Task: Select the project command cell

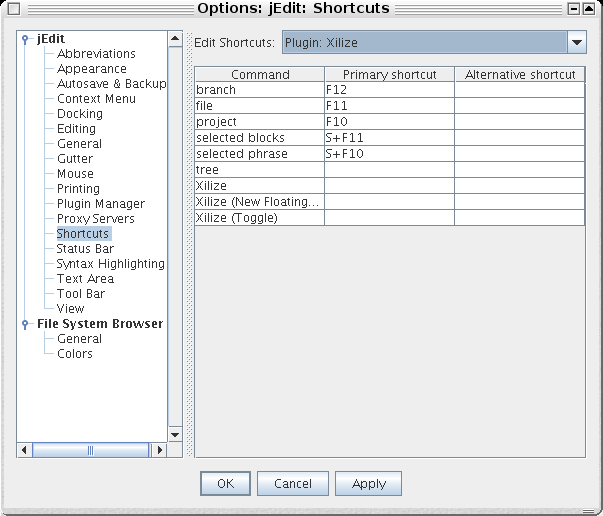Action: [x=260, y=122]
